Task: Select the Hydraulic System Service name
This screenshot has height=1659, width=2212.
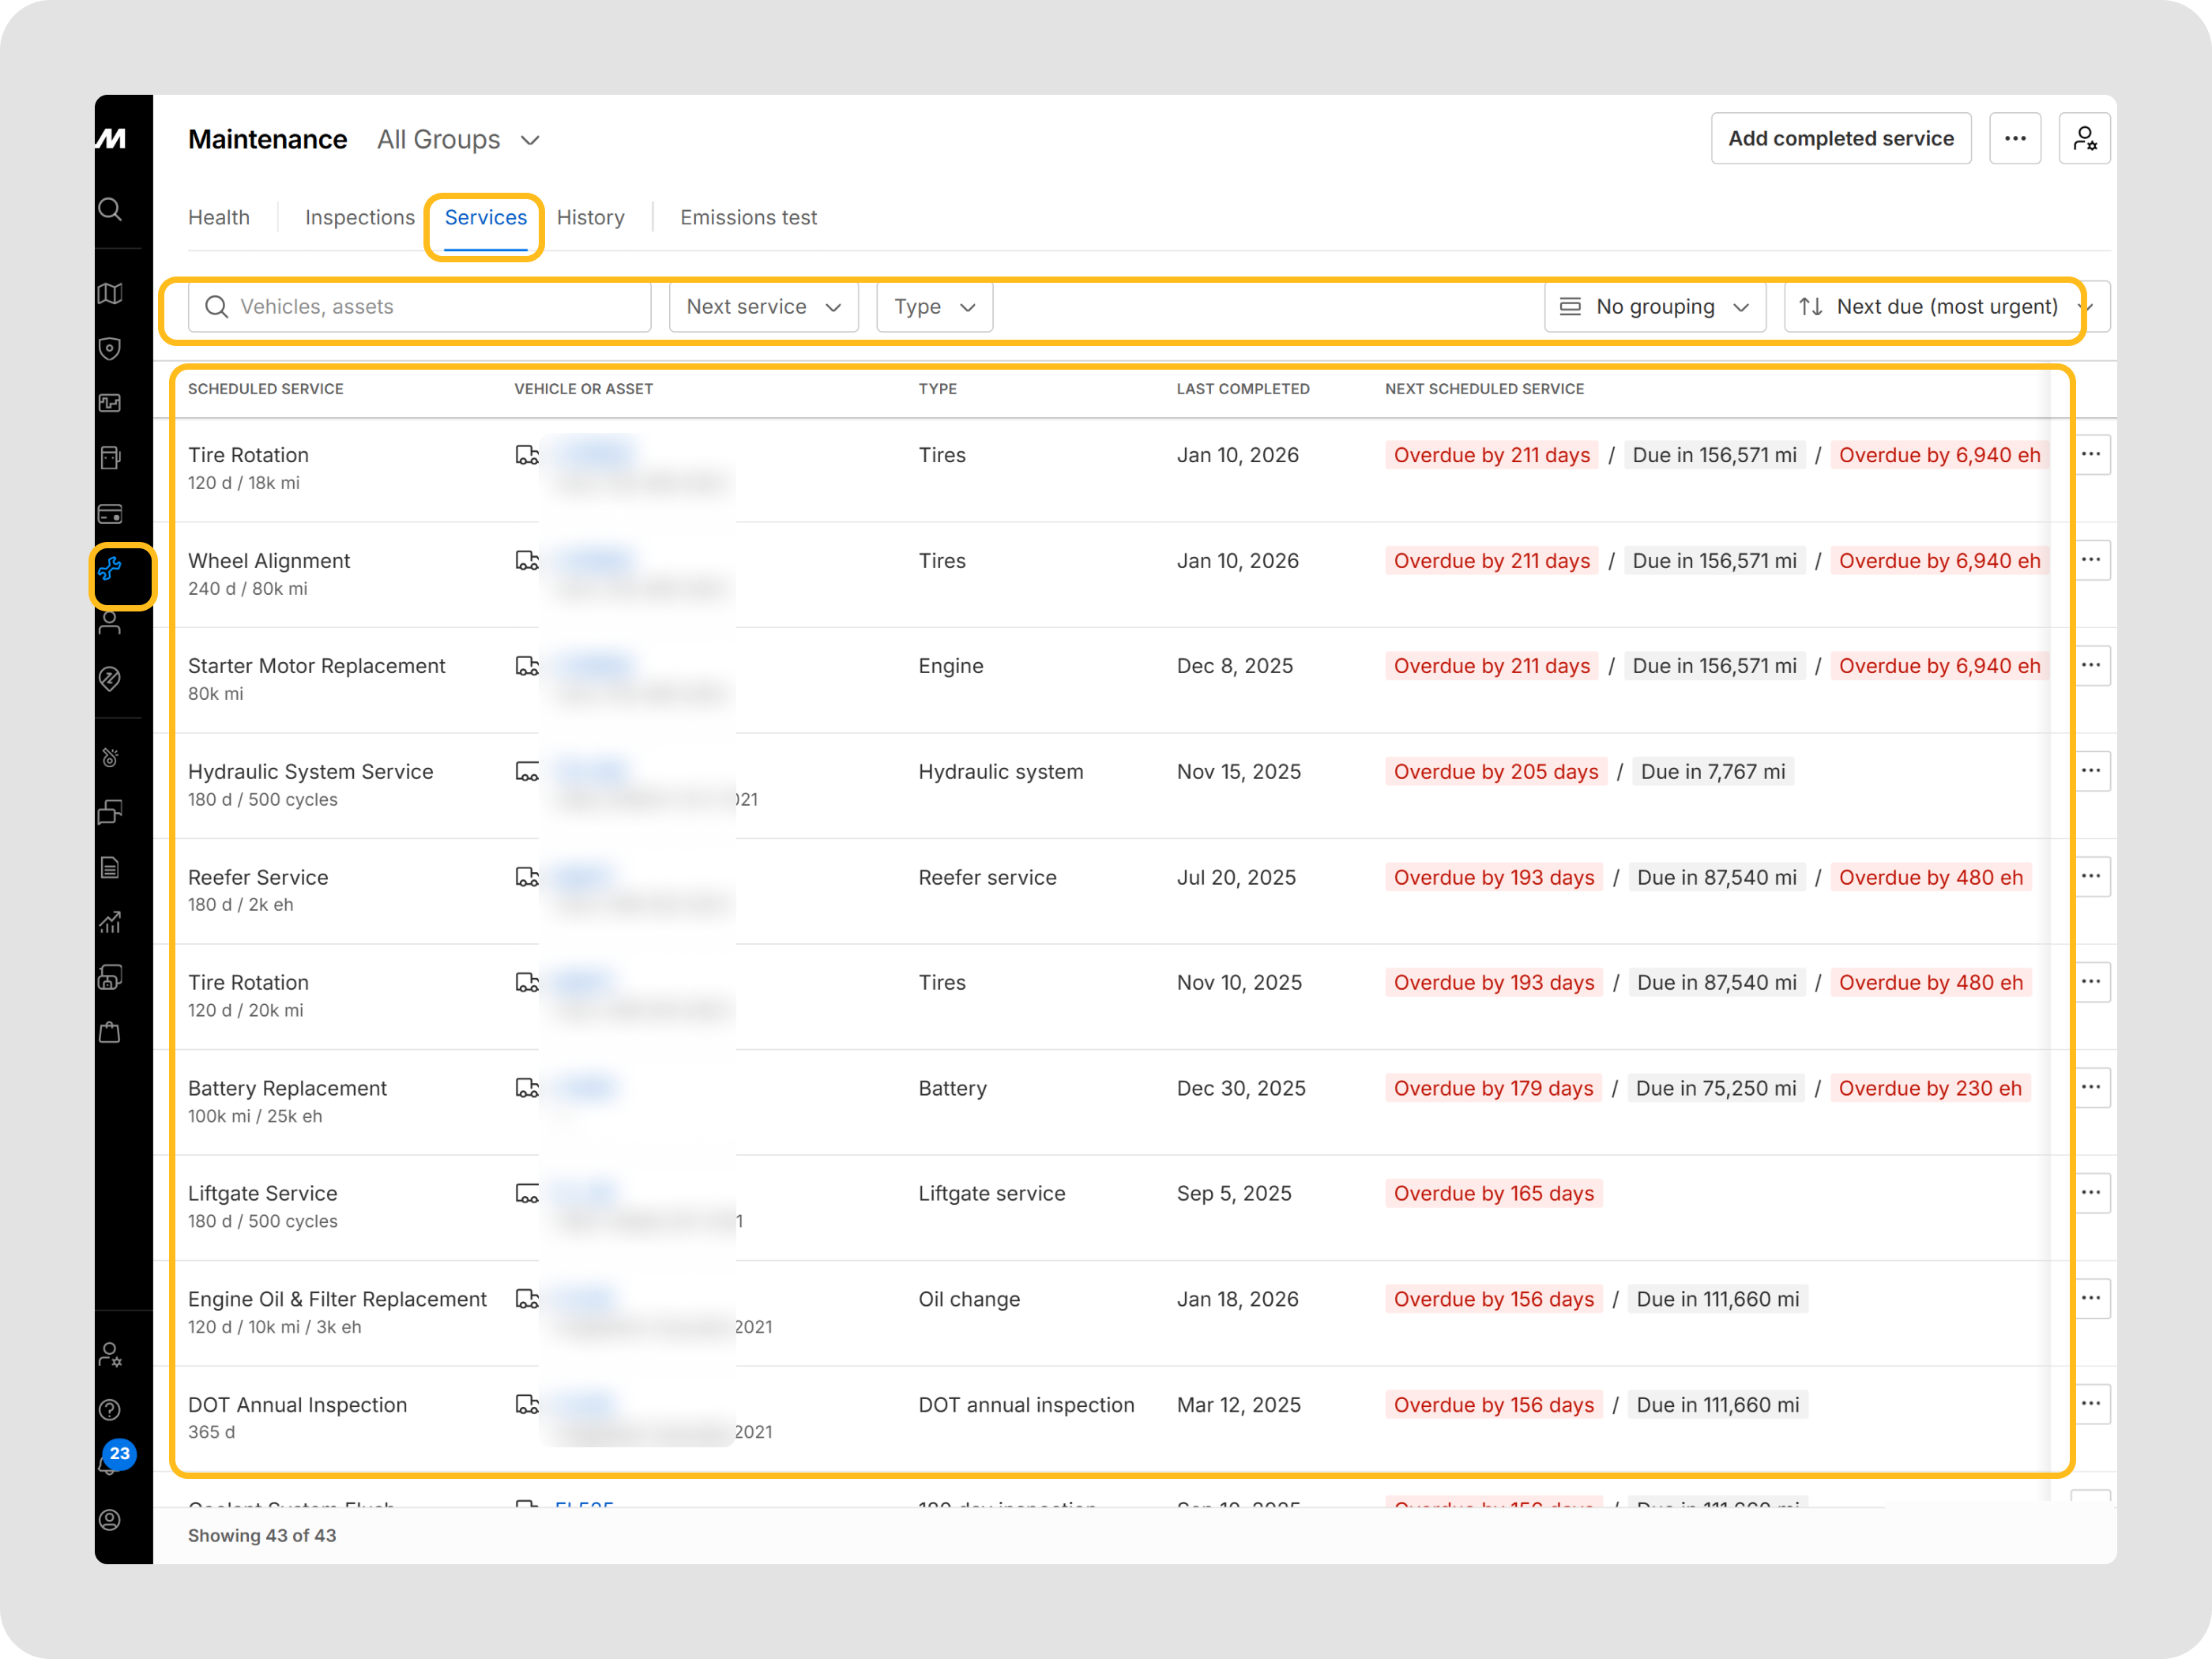Action: pos(311,772)
